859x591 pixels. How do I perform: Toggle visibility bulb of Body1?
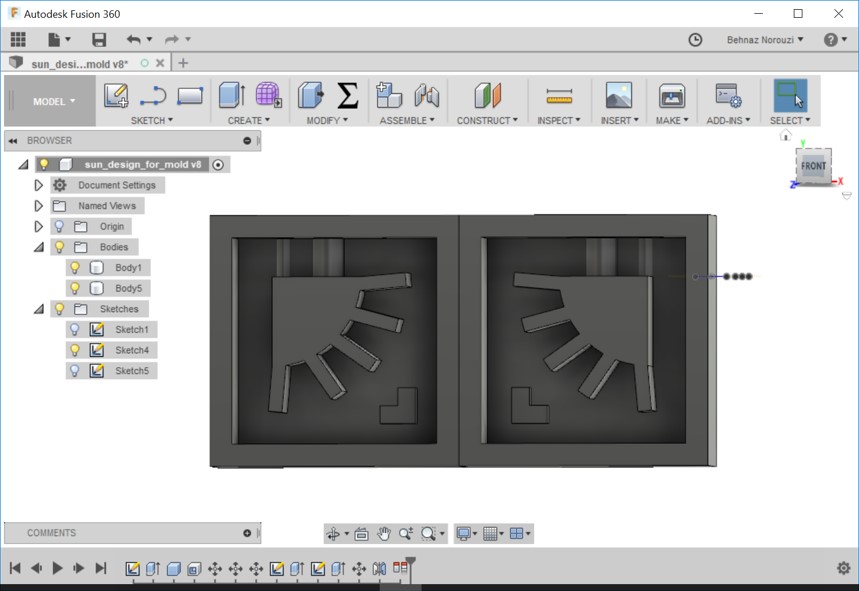point(75,267)
